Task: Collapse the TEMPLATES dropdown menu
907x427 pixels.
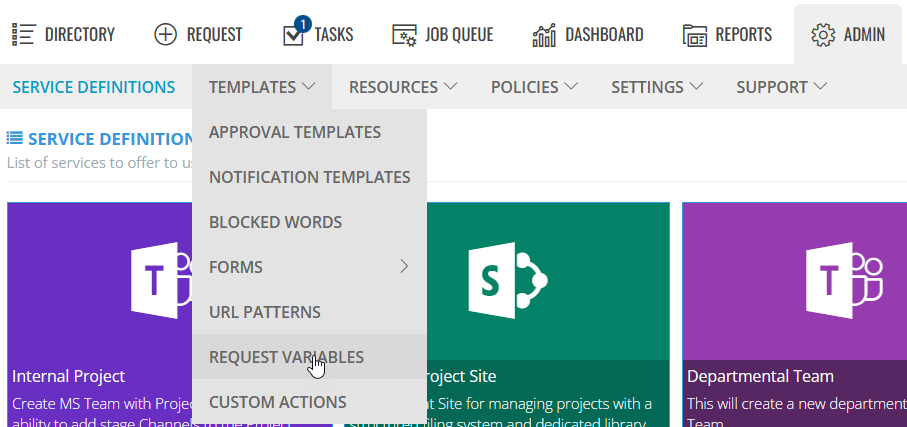Action: coord(262,87)
